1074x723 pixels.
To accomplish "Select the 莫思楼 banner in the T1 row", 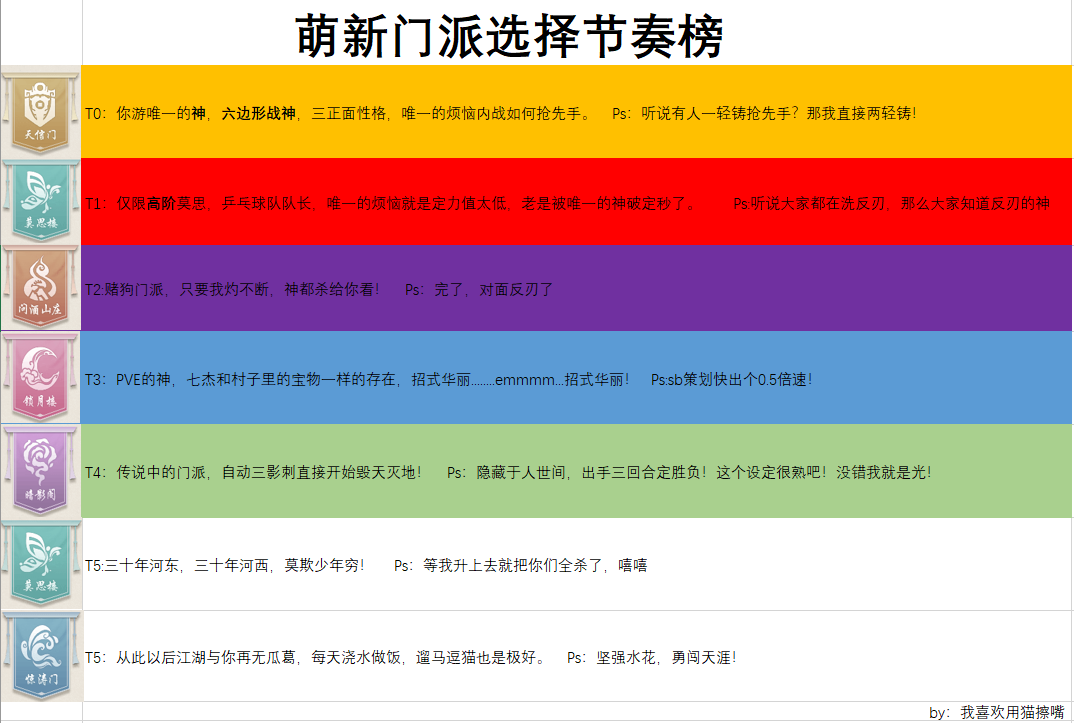I will coord(41,203).
